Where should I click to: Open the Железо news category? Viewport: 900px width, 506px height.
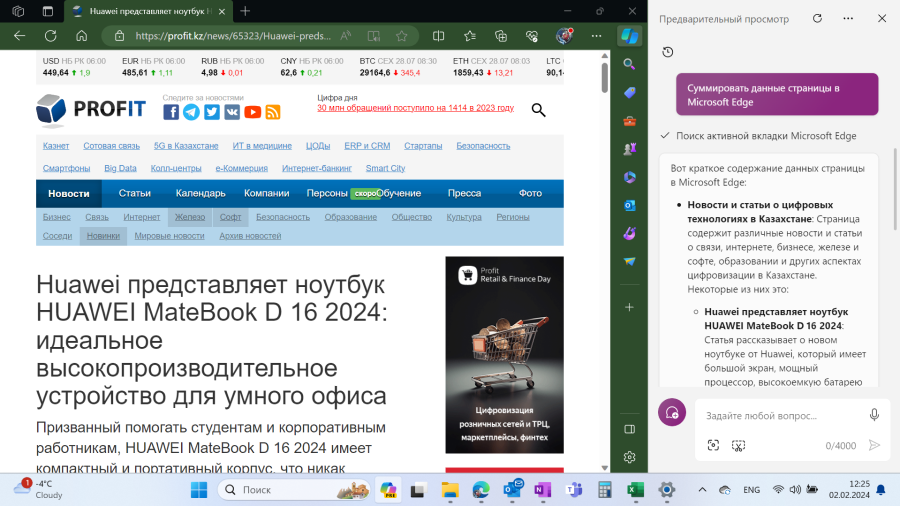coord(190,217)
